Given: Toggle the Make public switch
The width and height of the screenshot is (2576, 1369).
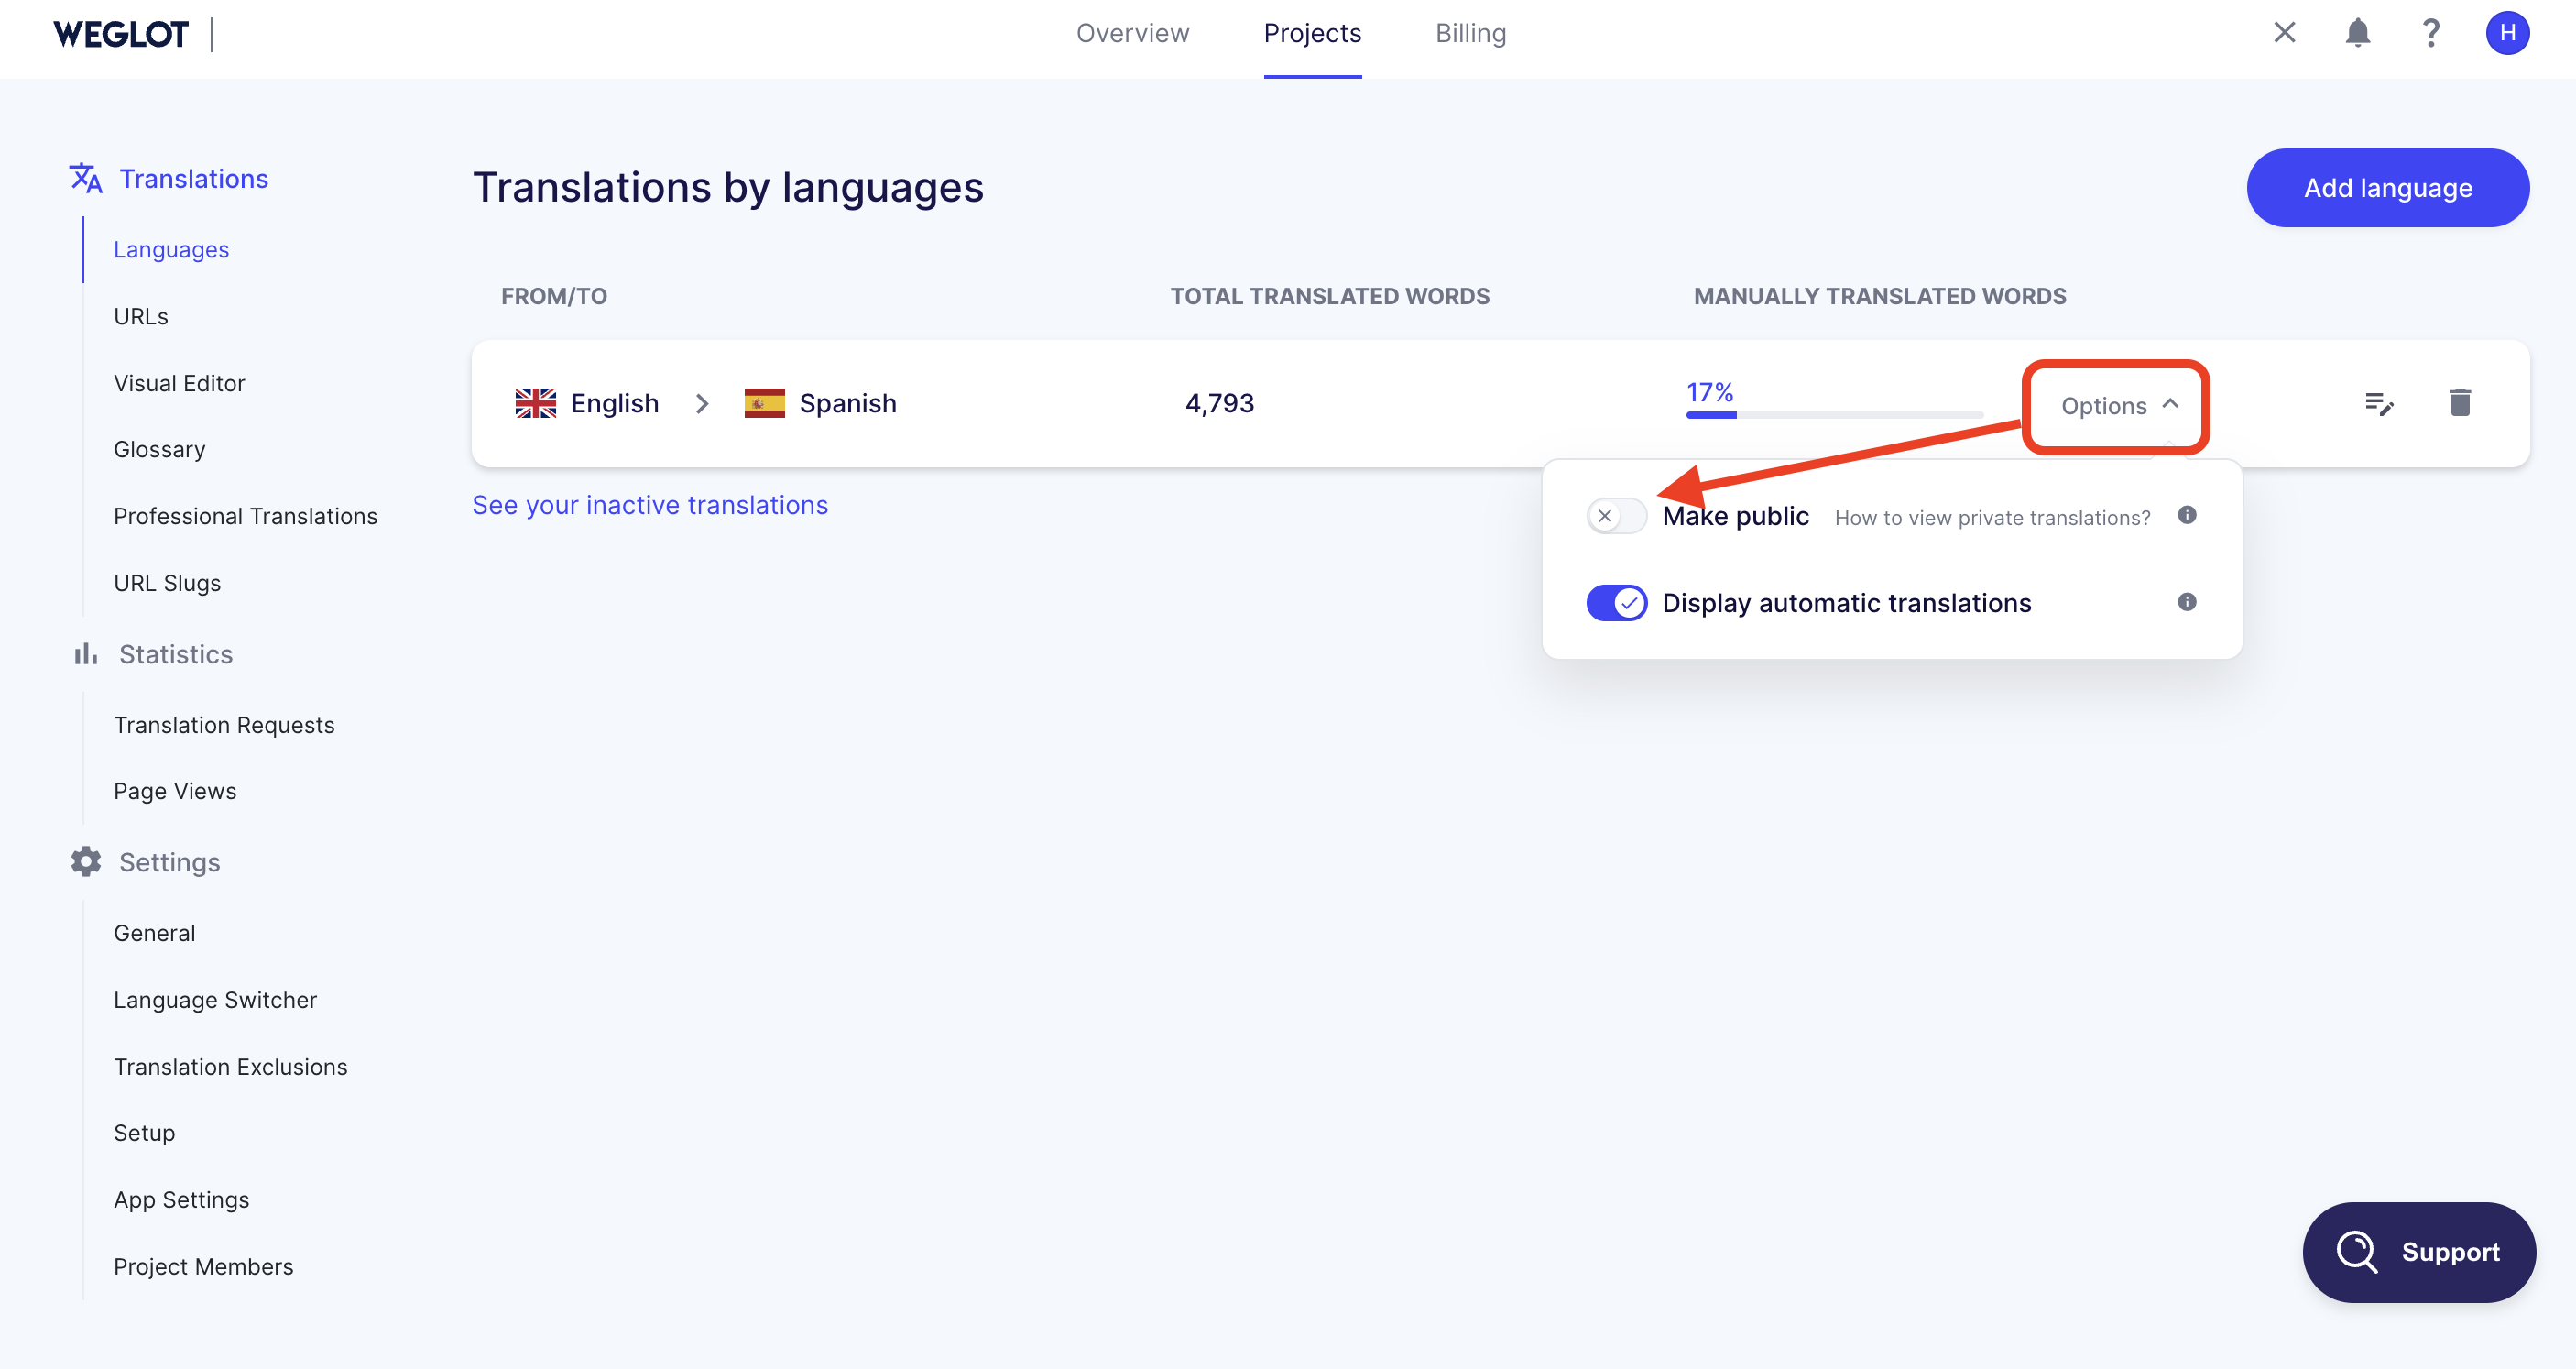Looking at the screenshot, I should pos(1615,516).
